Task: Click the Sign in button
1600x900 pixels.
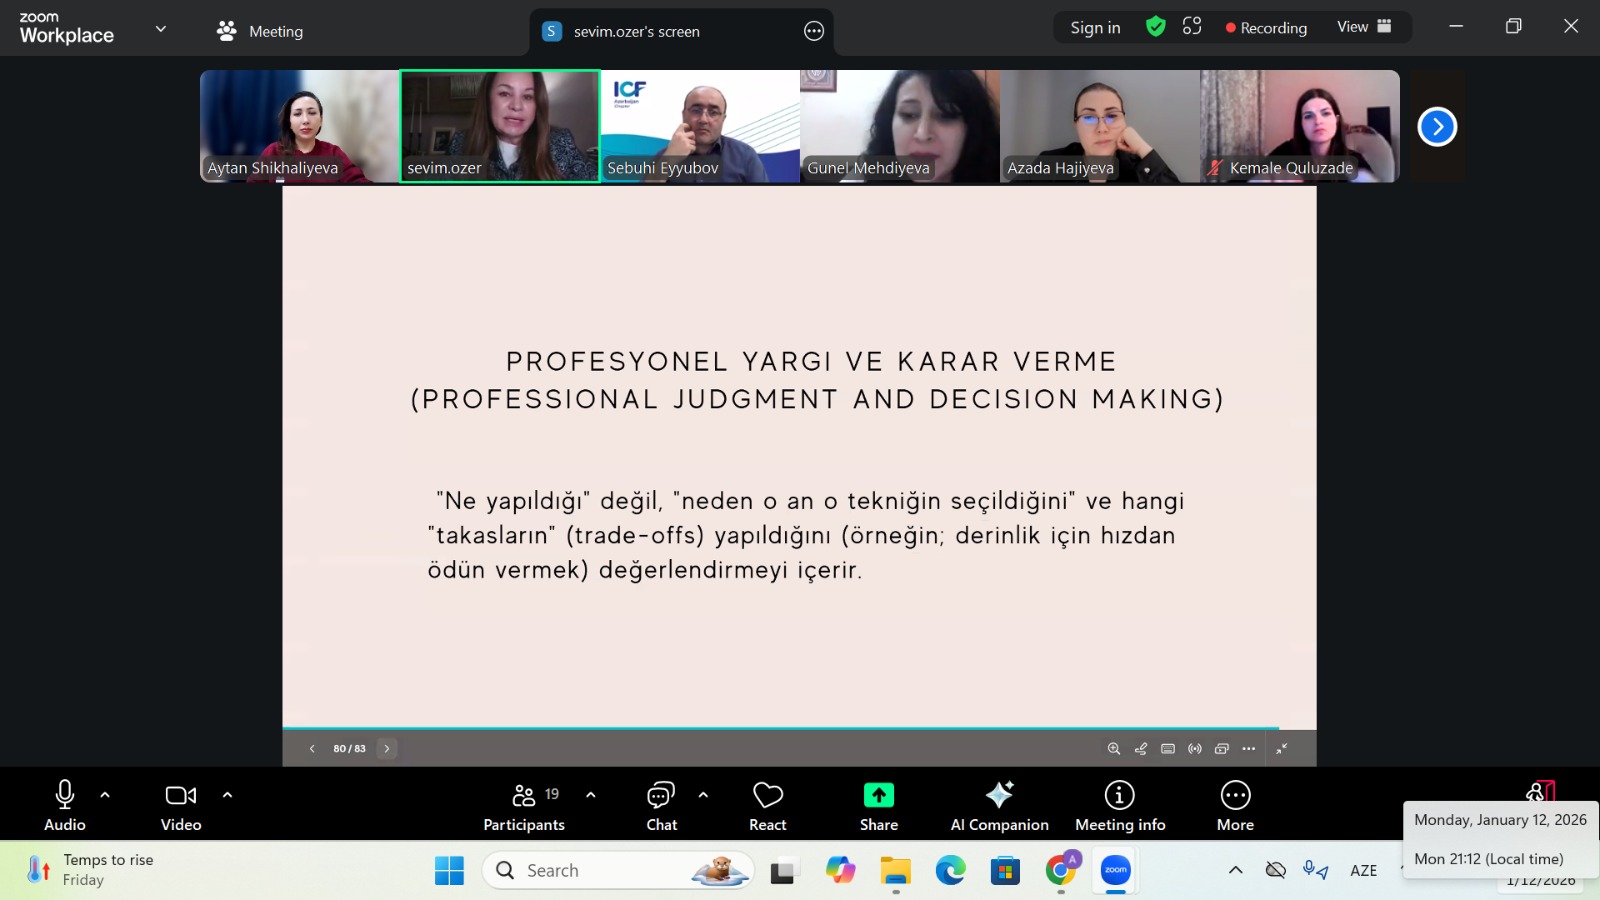Action: click(1095, 28)
